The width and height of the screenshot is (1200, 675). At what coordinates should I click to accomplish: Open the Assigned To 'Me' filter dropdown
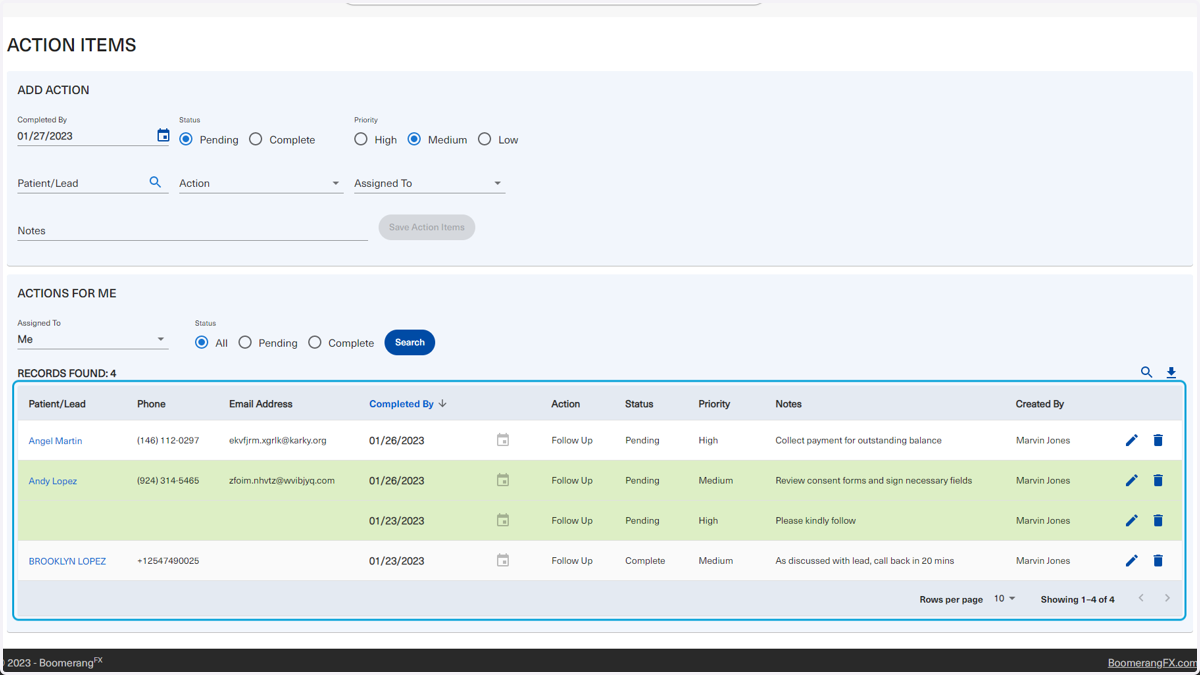pyautogui.click(x=92, y=339)
